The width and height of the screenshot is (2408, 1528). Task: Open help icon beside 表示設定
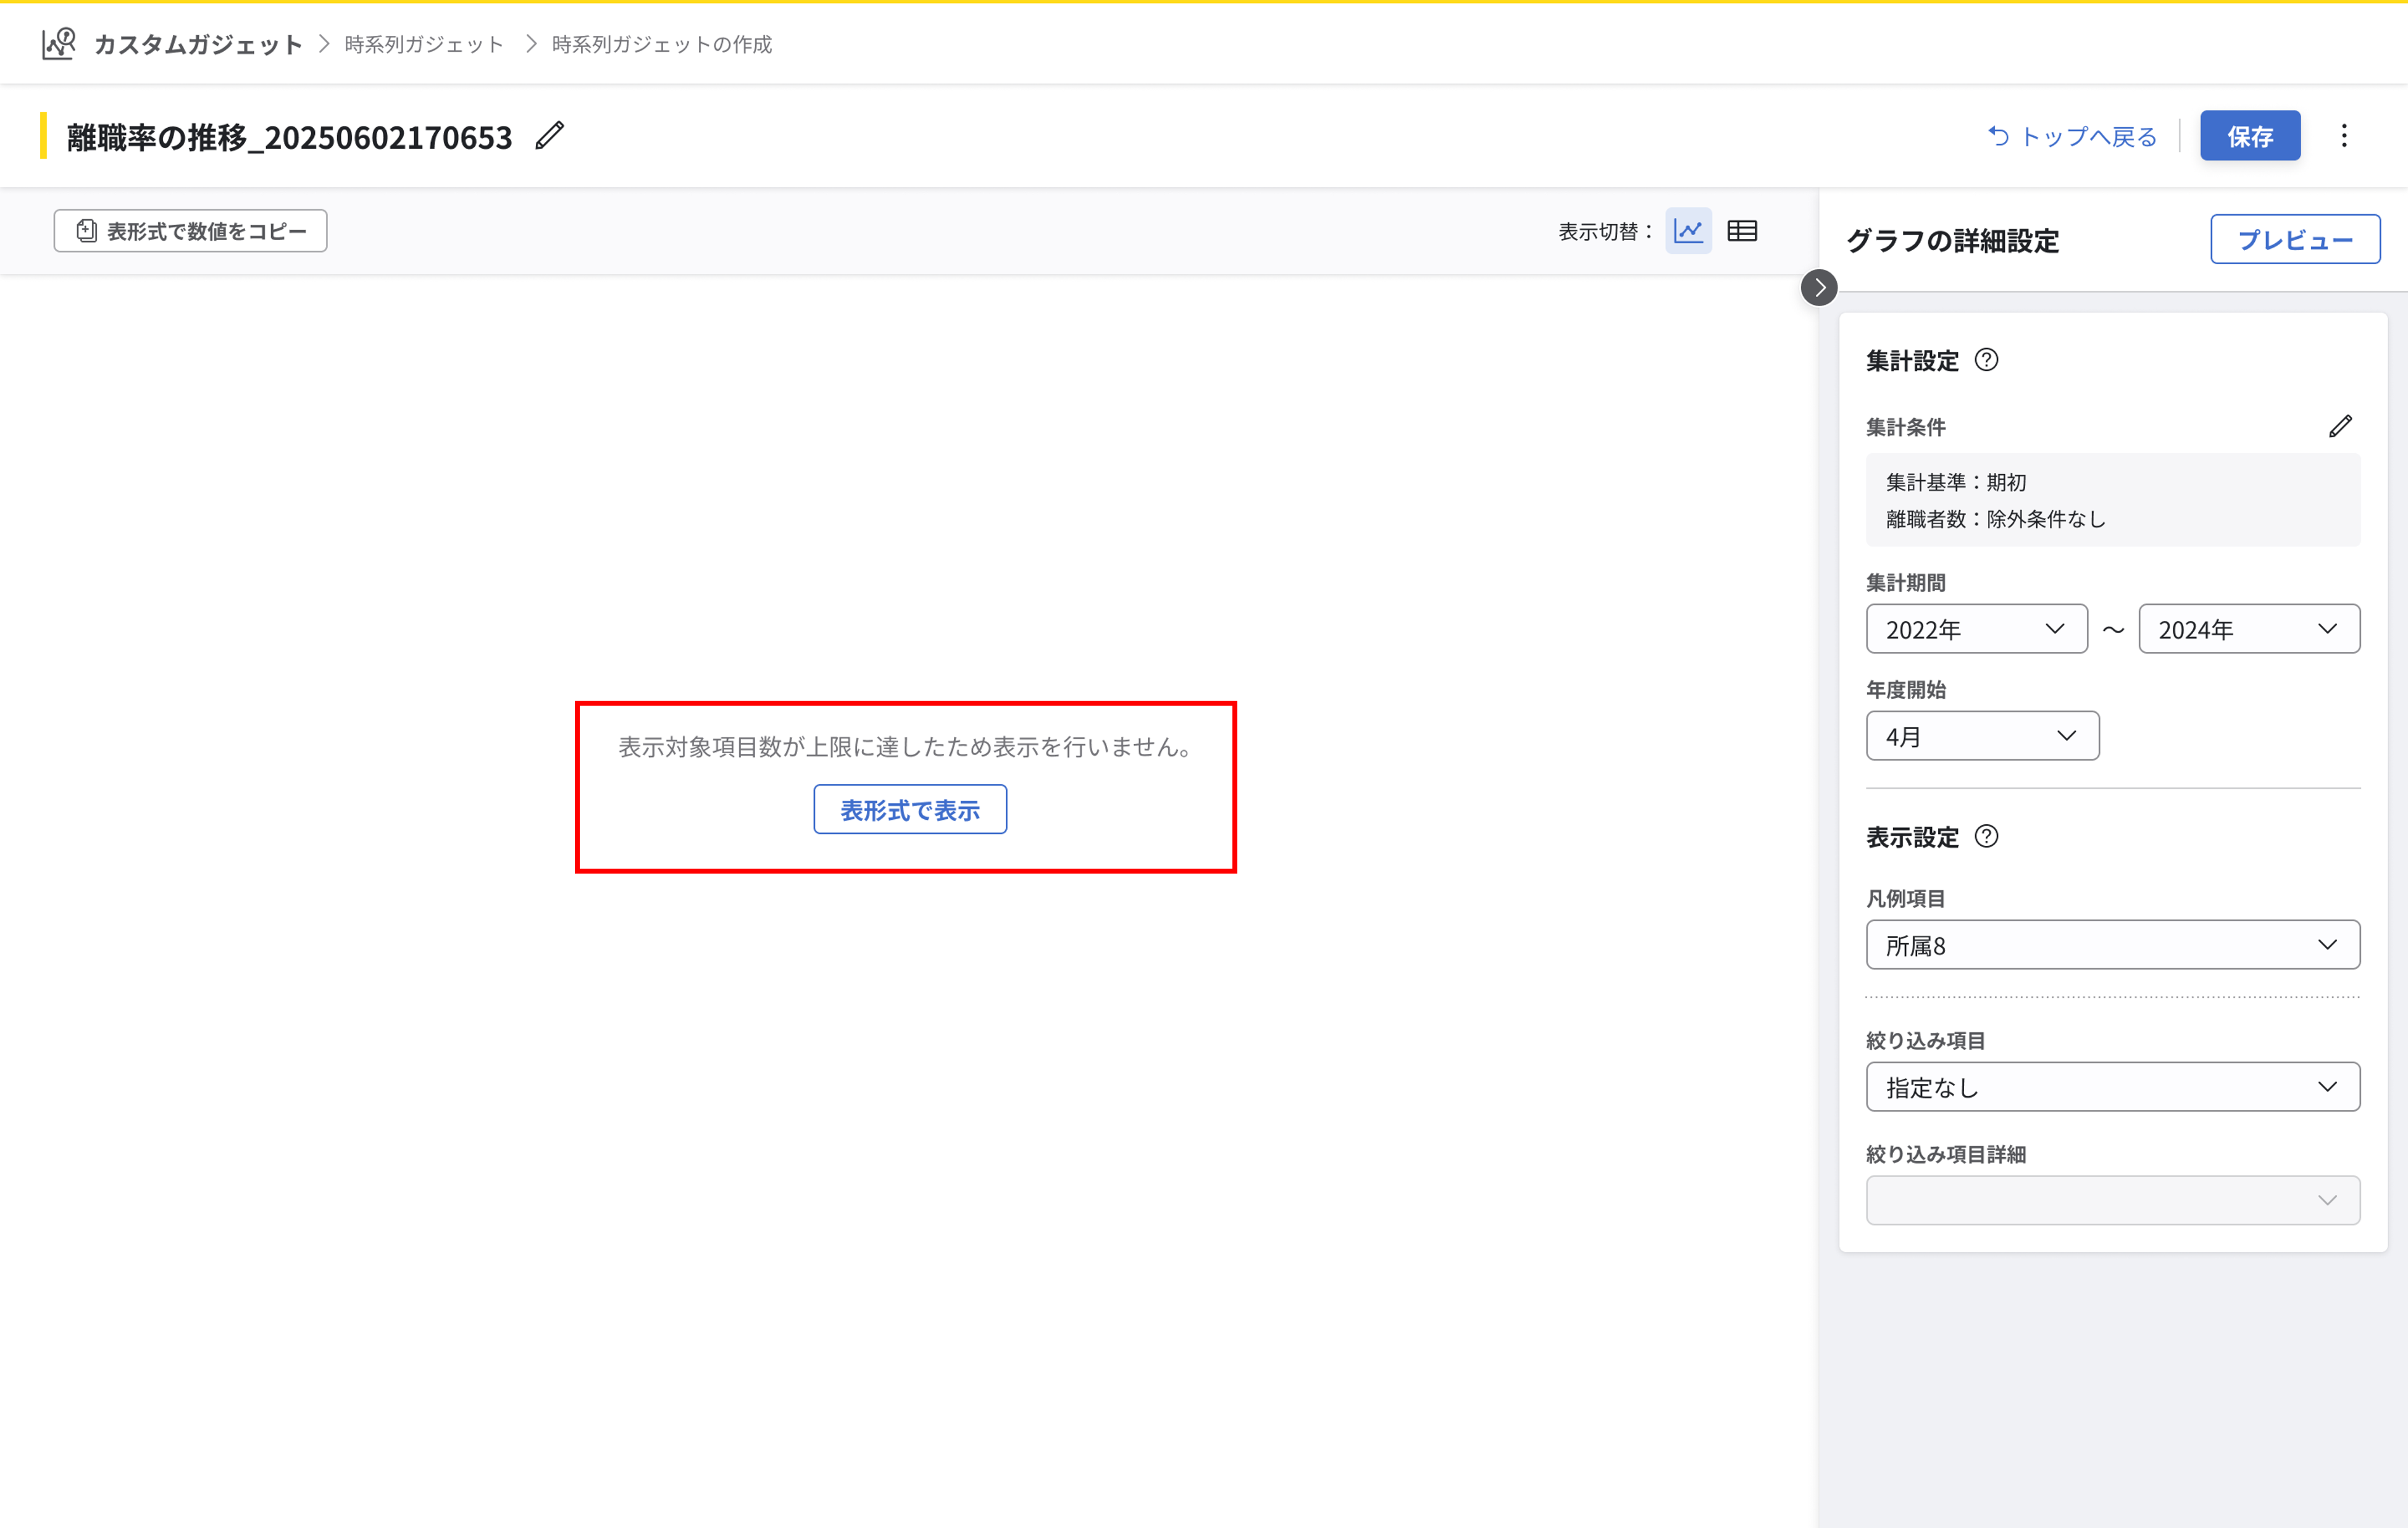click(x=1987, y=837)
